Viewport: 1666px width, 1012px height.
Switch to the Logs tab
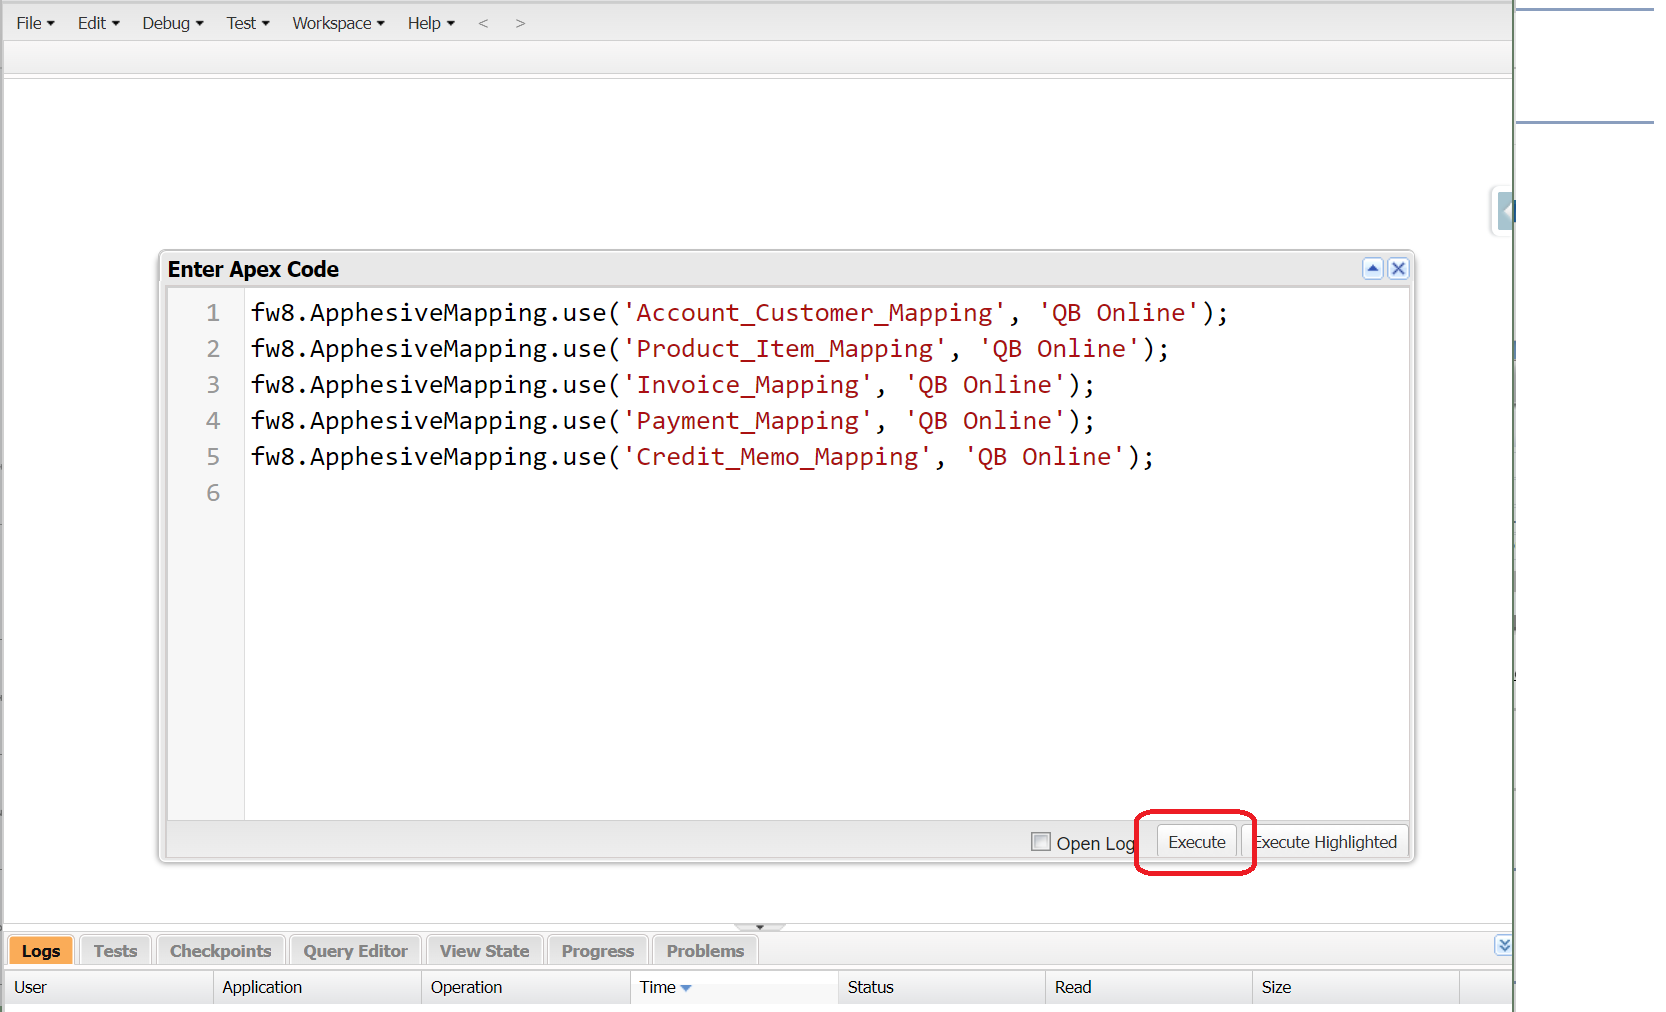coord(41,951)
